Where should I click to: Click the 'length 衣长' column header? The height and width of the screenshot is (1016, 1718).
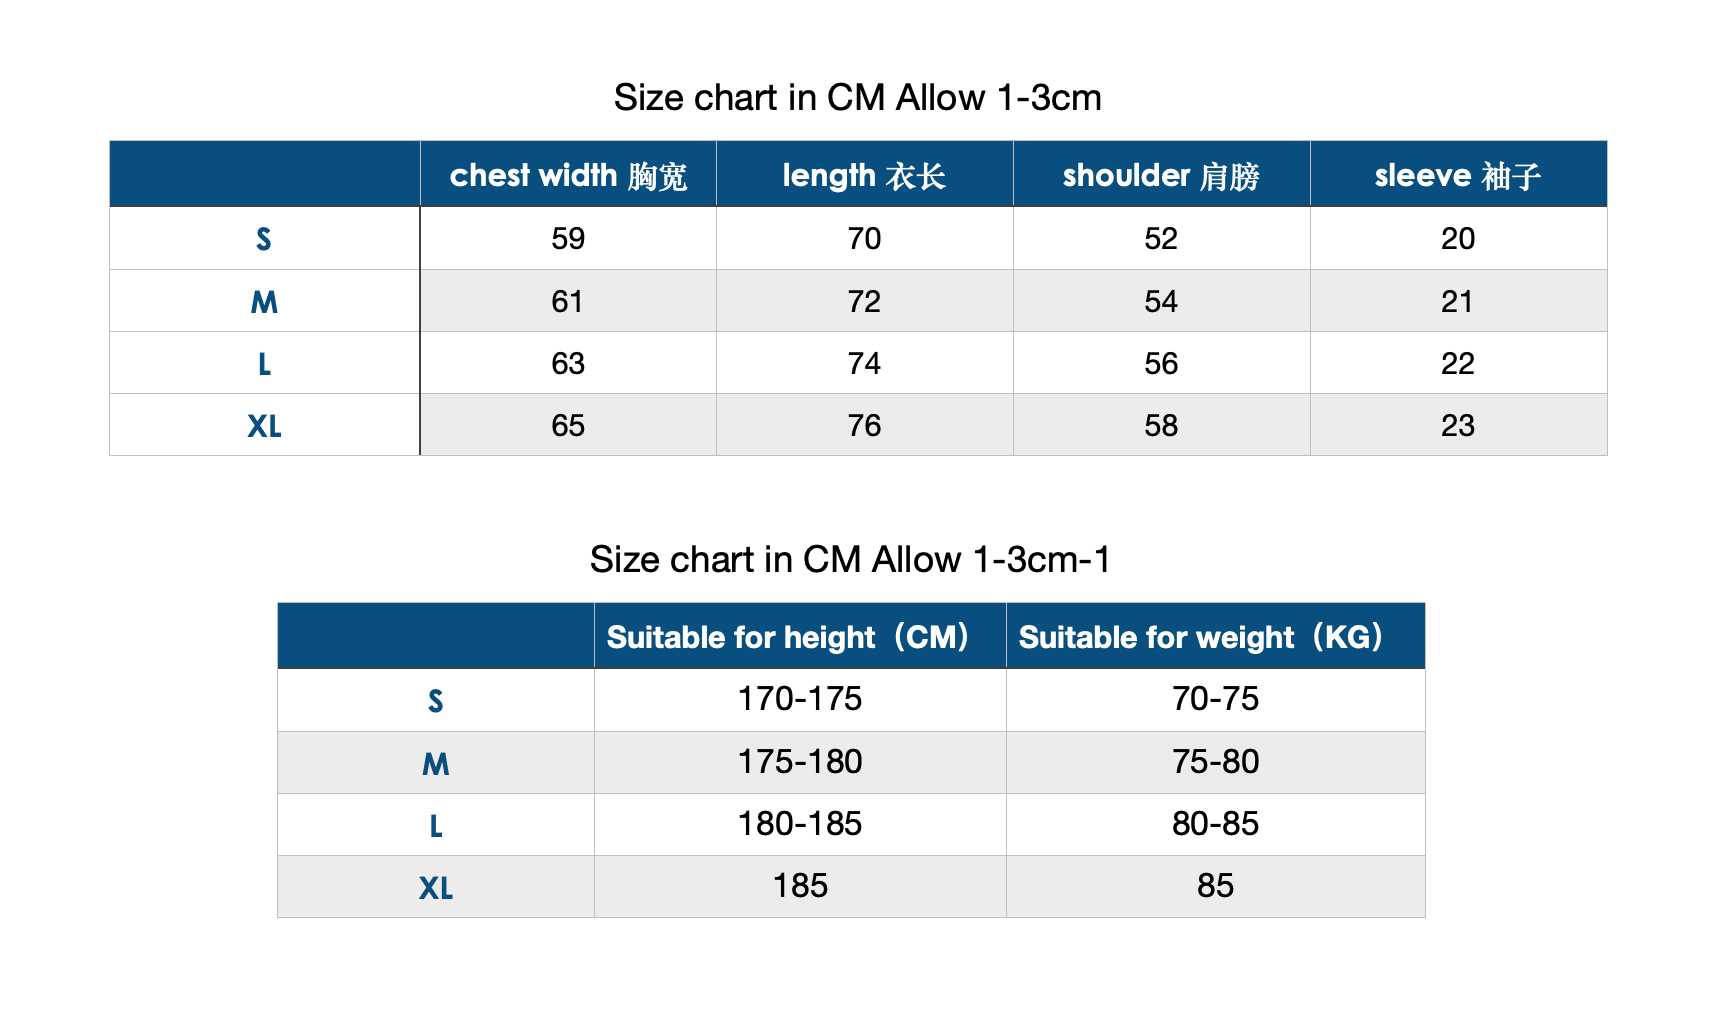(864, 175)
